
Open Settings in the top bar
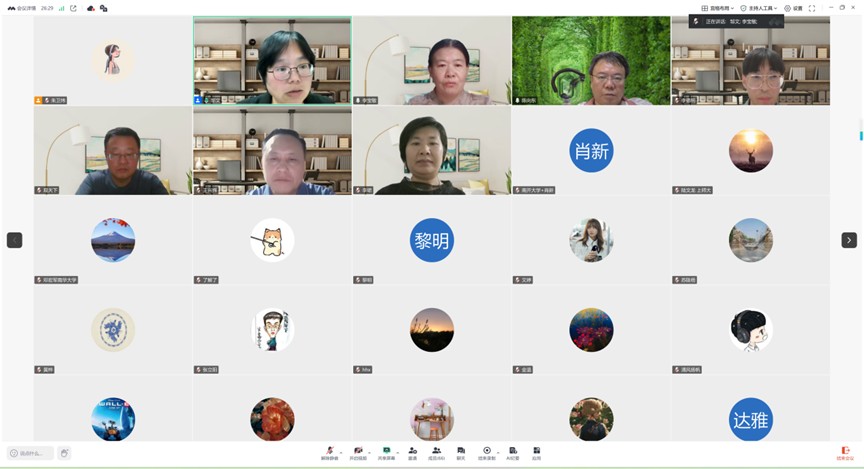click(793, 8)
